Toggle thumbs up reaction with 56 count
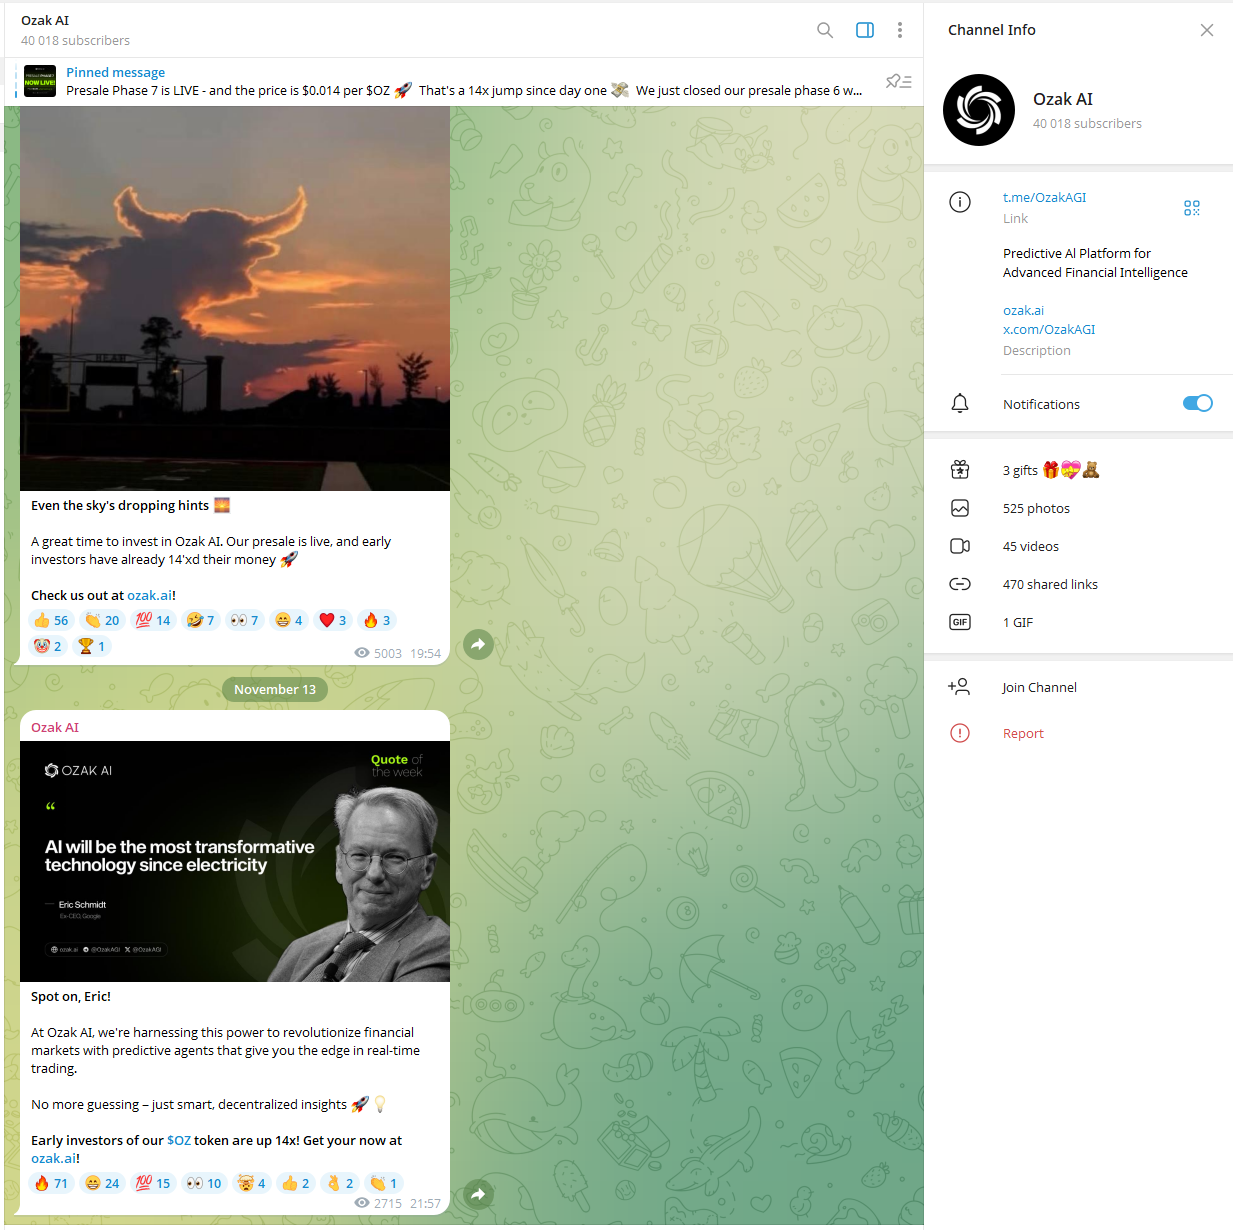 [x=51, y=620]
